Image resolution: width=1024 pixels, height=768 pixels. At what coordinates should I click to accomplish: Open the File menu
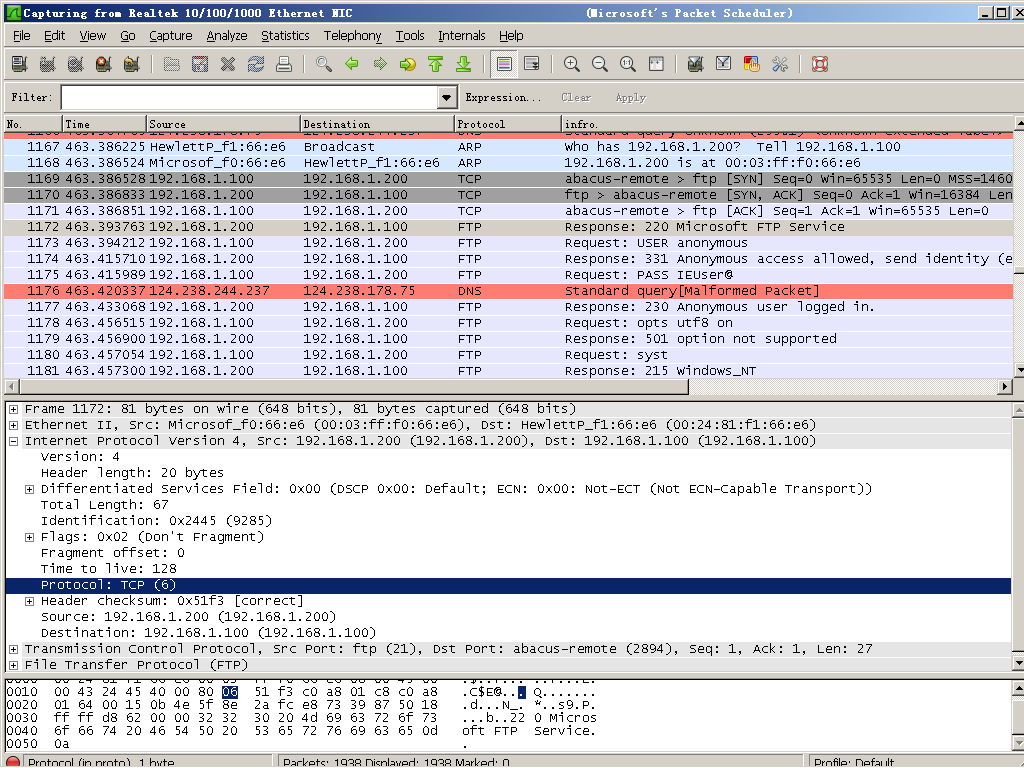tap(22, 36)
